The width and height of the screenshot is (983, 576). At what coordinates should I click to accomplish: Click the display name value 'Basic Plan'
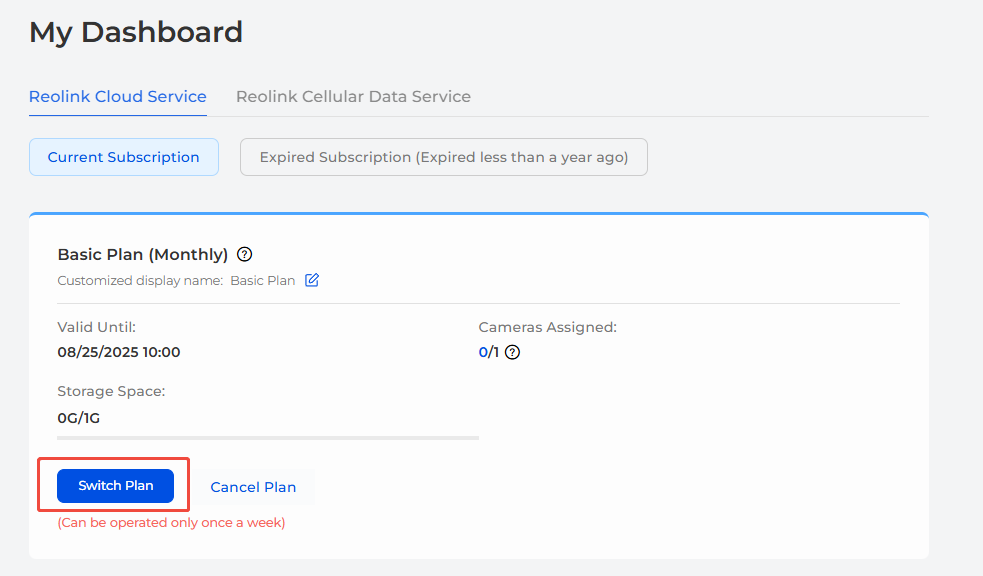click(x=263, y=281)
